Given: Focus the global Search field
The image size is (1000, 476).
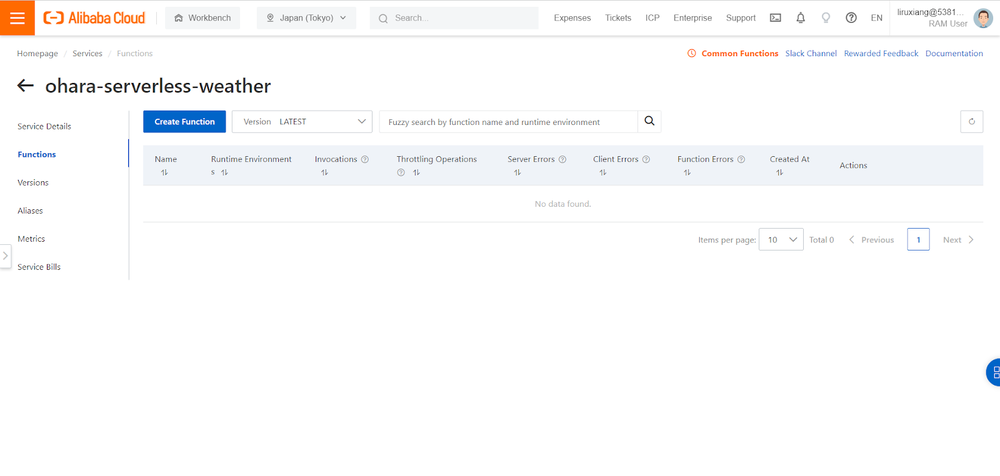Looking at the screenshot, I should (454, 18).
